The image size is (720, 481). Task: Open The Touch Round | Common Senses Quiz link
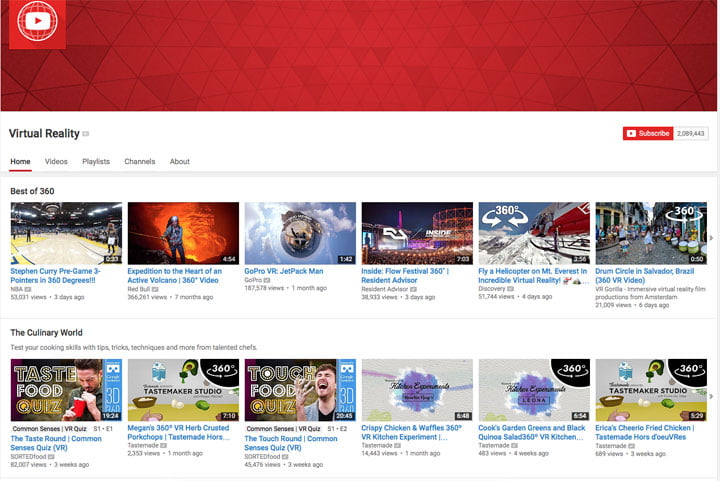click(x=291, y=443)
